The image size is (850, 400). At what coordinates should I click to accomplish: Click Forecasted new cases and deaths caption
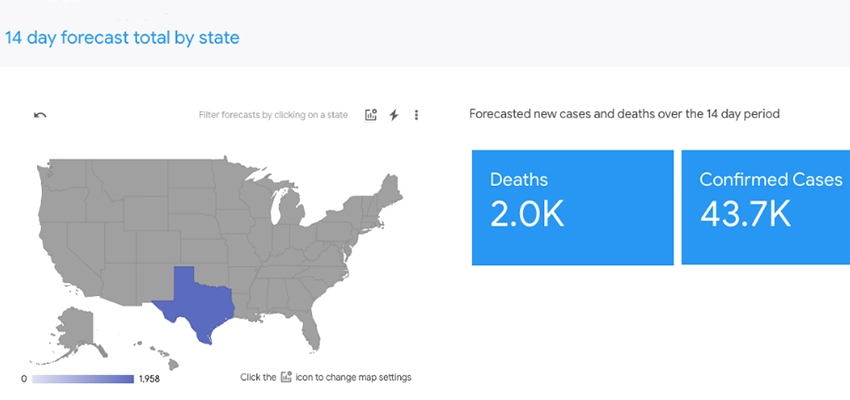(624, 114)
